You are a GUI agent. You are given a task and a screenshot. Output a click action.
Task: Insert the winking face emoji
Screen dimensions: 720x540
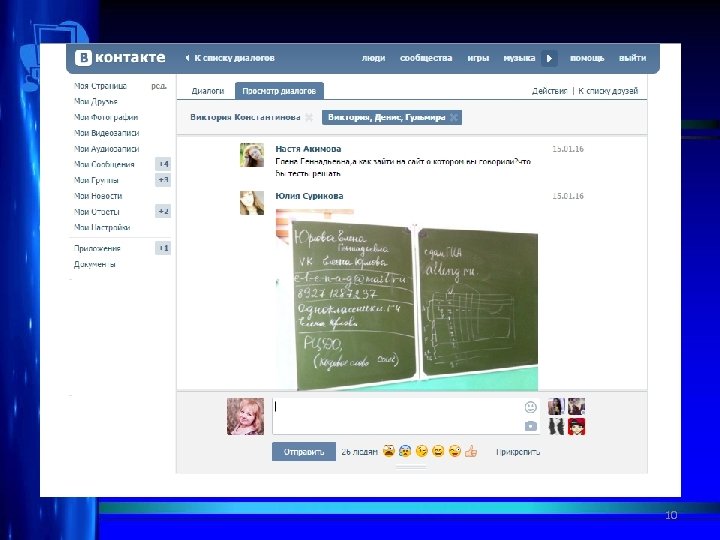(422, 451)
